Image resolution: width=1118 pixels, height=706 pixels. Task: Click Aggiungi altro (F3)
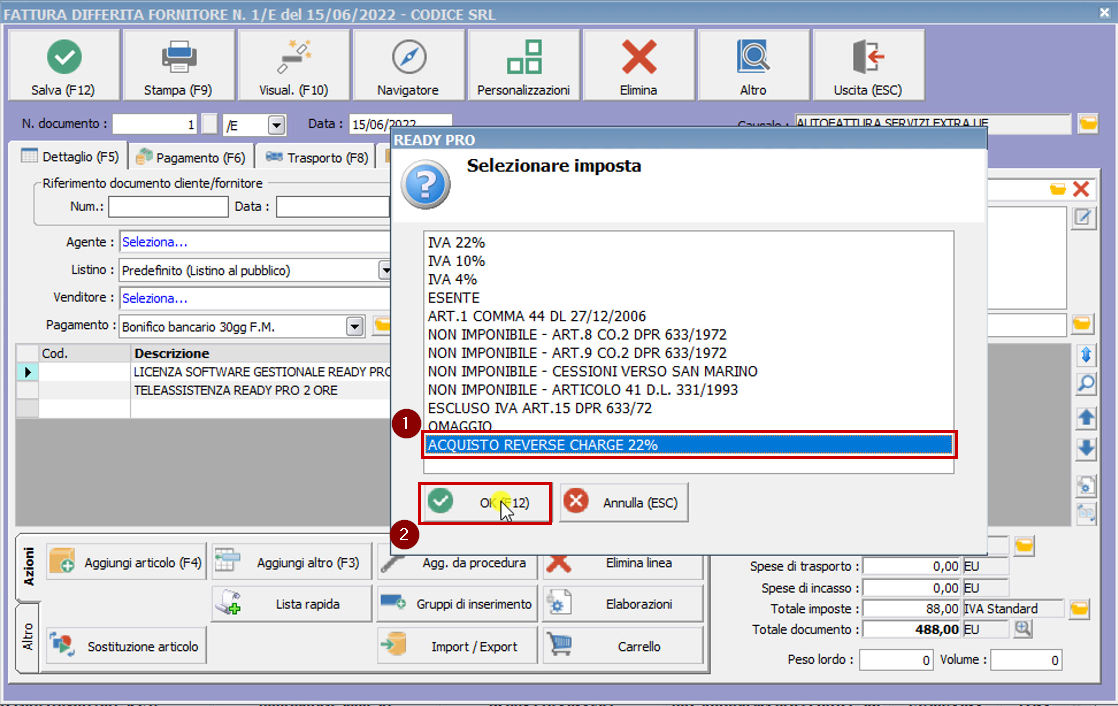pos(292,563)
